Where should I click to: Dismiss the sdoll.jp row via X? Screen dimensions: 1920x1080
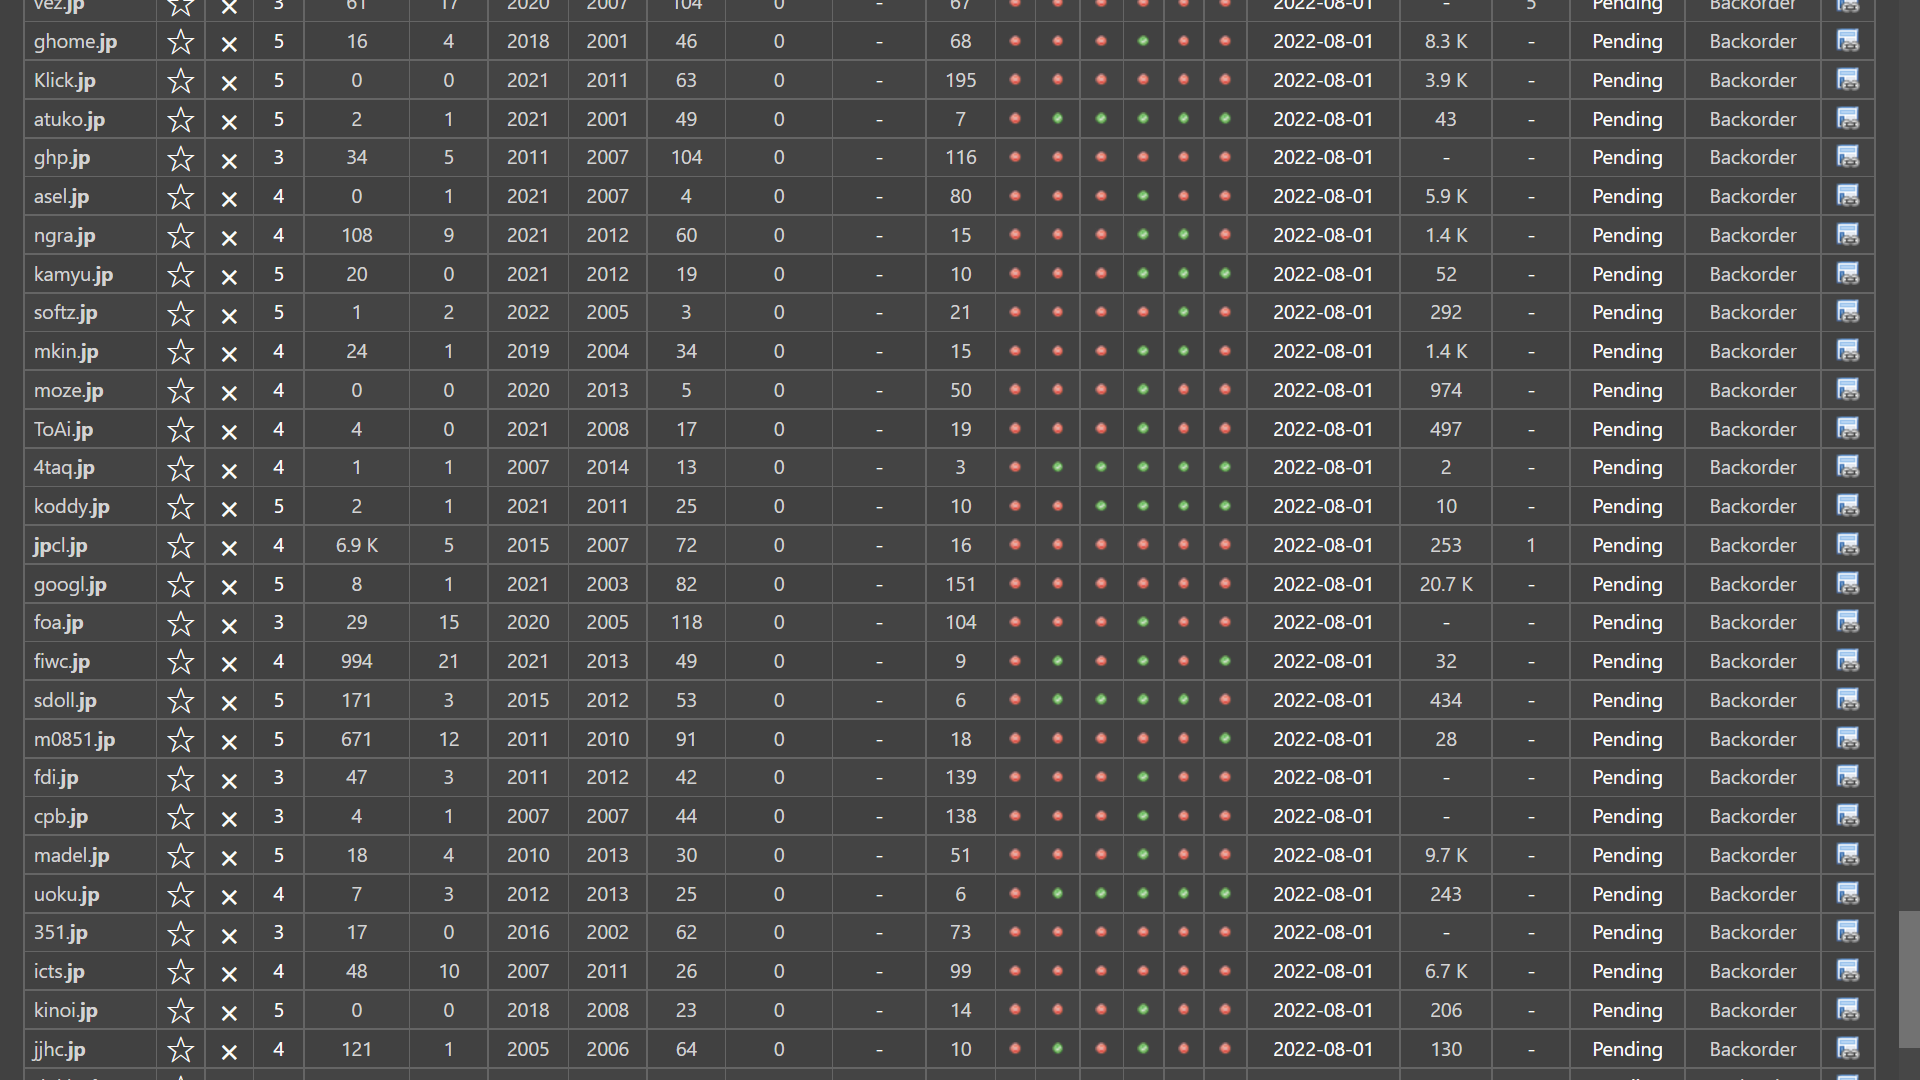229,702
